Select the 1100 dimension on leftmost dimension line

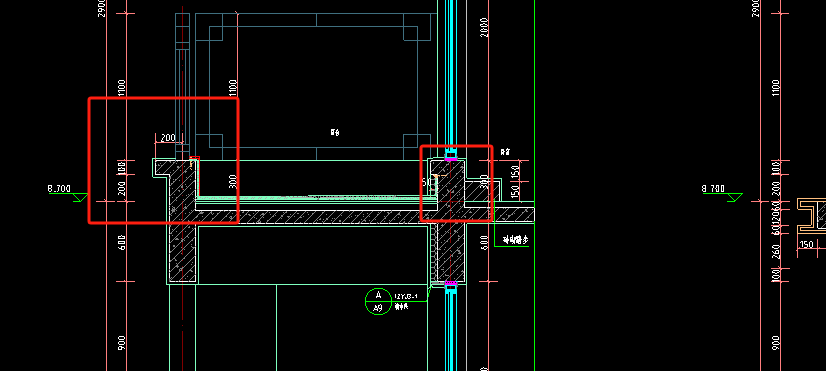tap(122, 88)
